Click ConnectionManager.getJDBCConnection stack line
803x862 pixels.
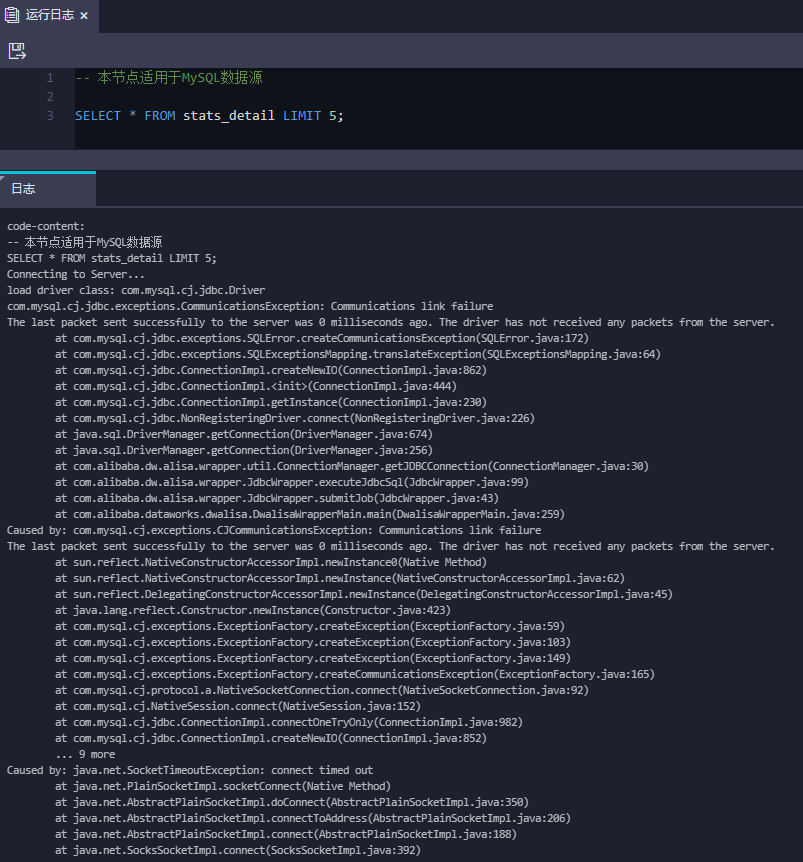[x=352, y=466]
